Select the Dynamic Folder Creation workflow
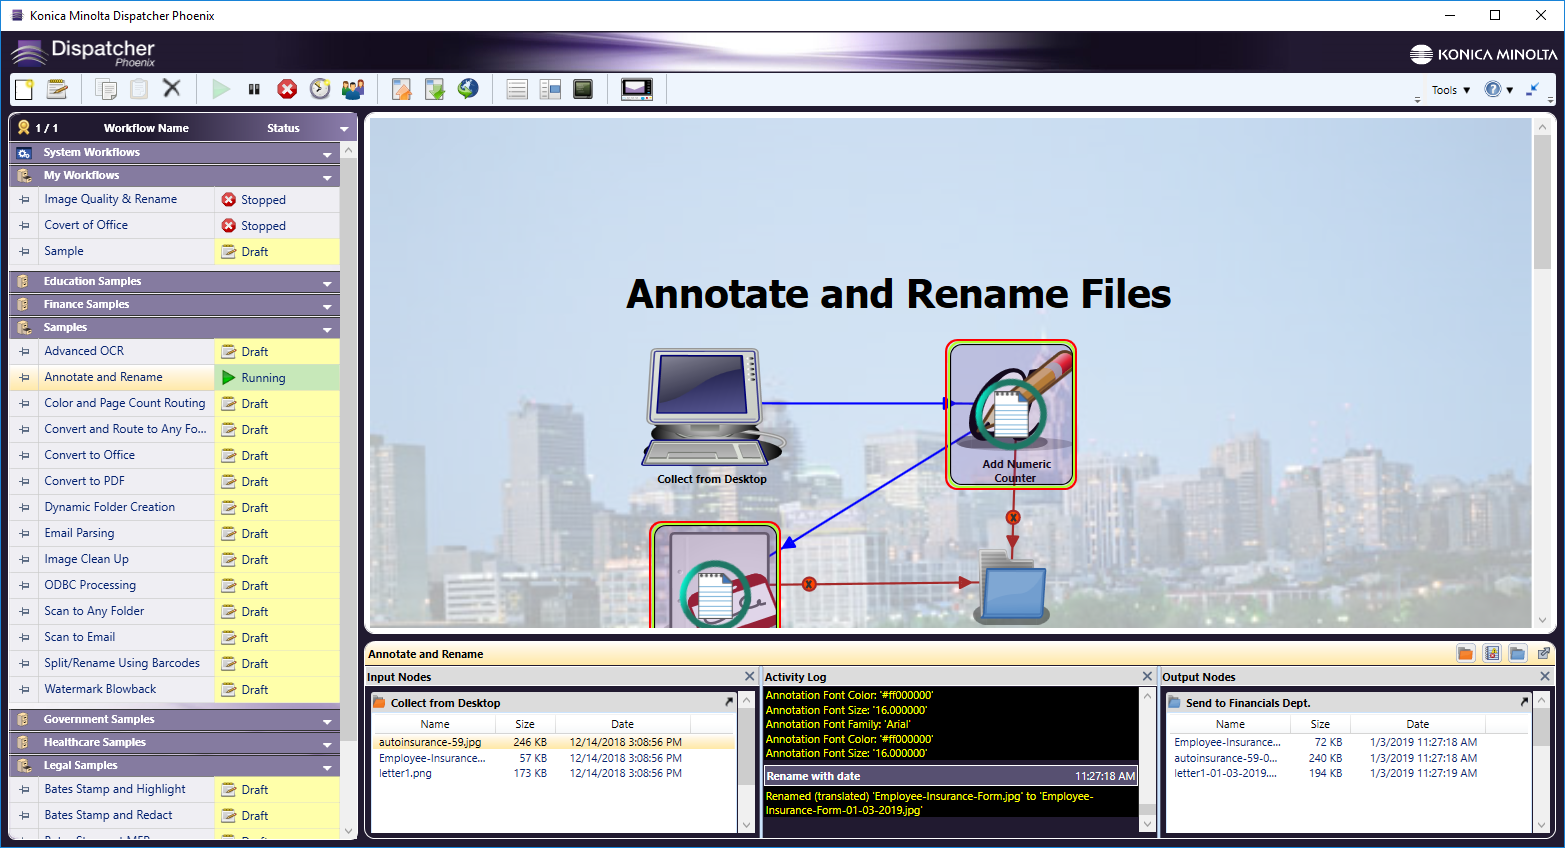The height and width of the screenshot is (848, 1565). click(109, 507)
